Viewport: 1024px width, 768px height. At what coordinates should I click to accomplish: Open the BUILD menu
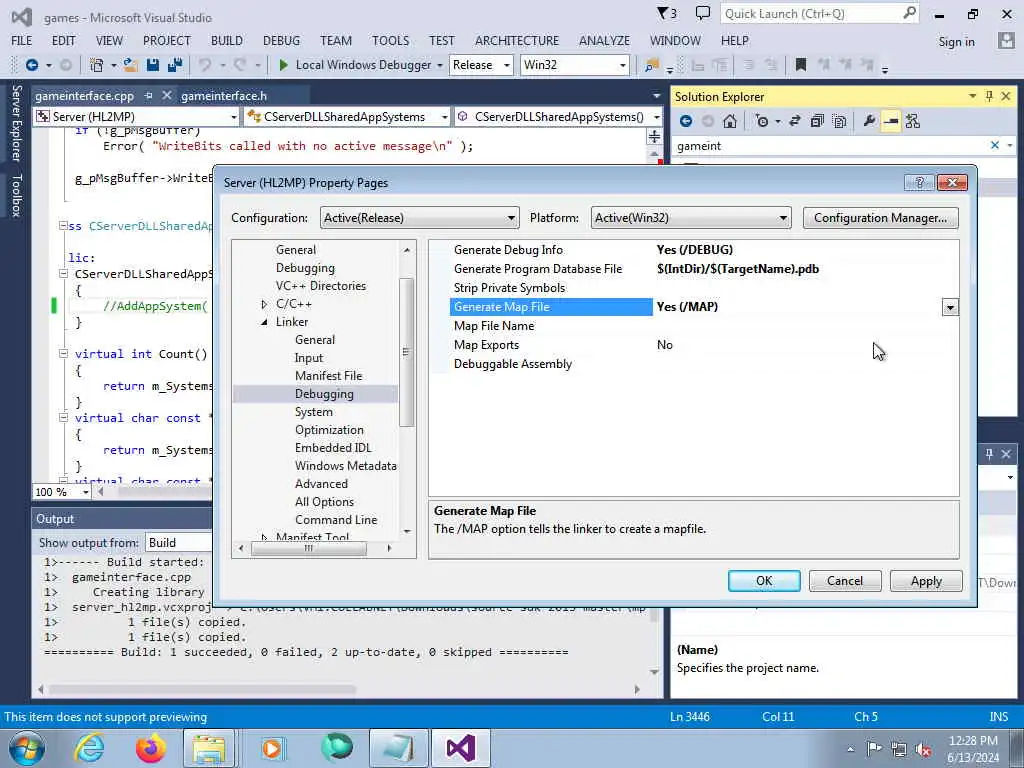(x=227, y=40)
